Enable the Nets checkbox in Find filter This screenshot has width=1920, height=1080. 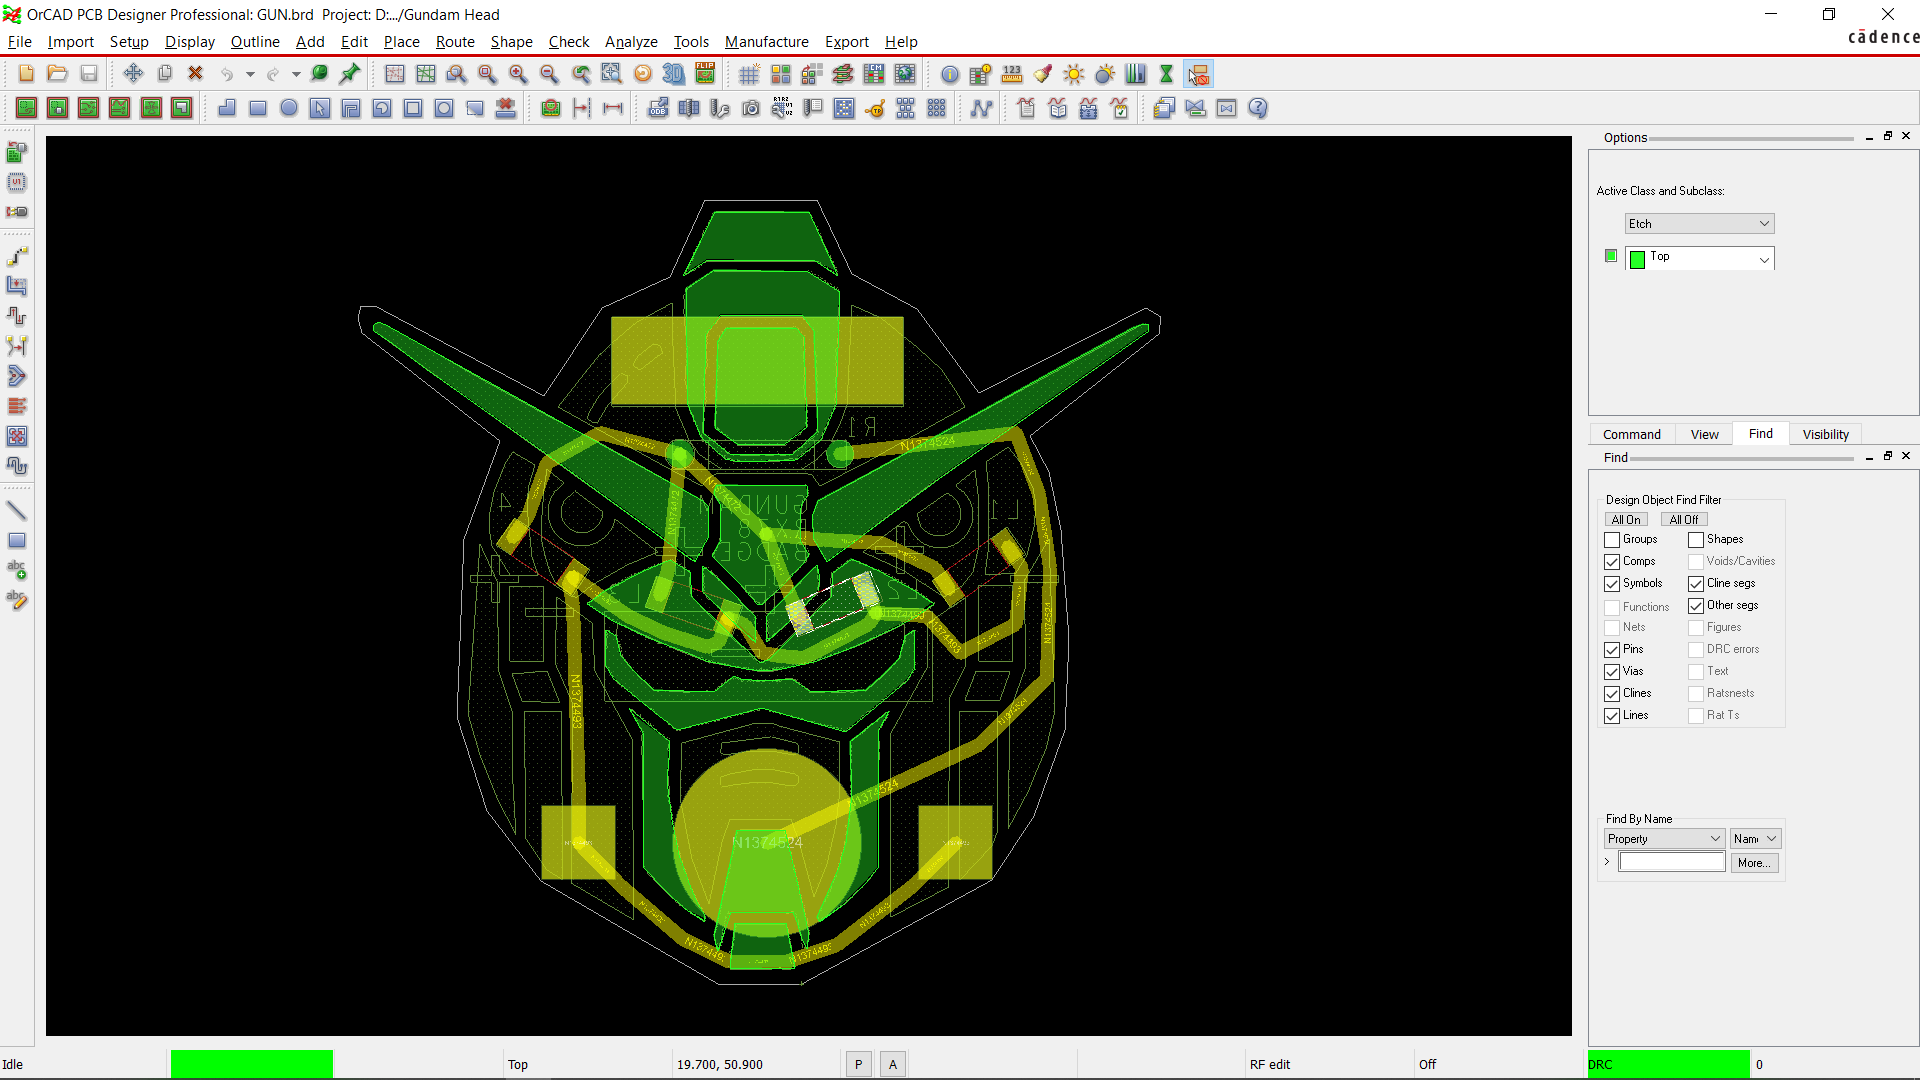(x=1612, y=627)
